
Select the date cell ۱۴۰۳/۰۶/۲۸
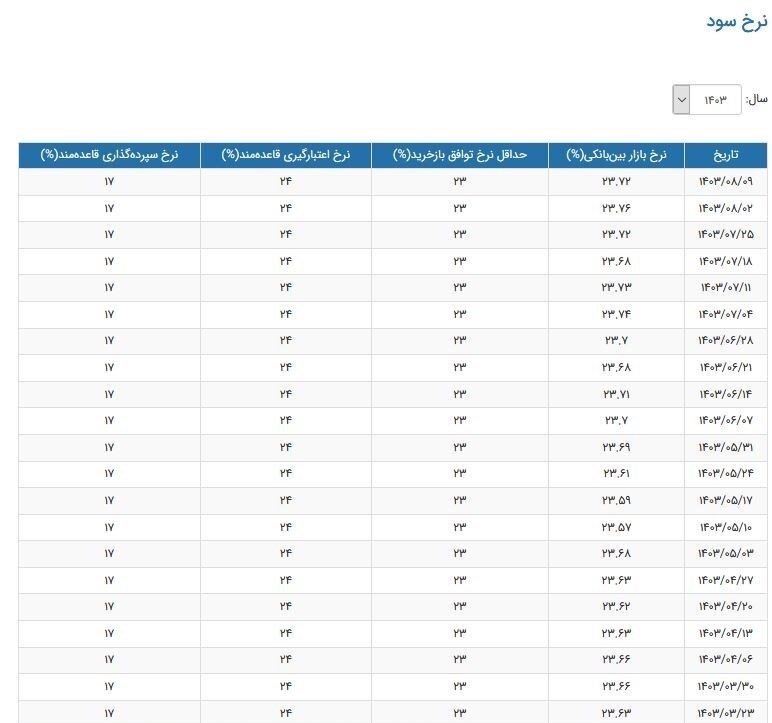[725, 340]
